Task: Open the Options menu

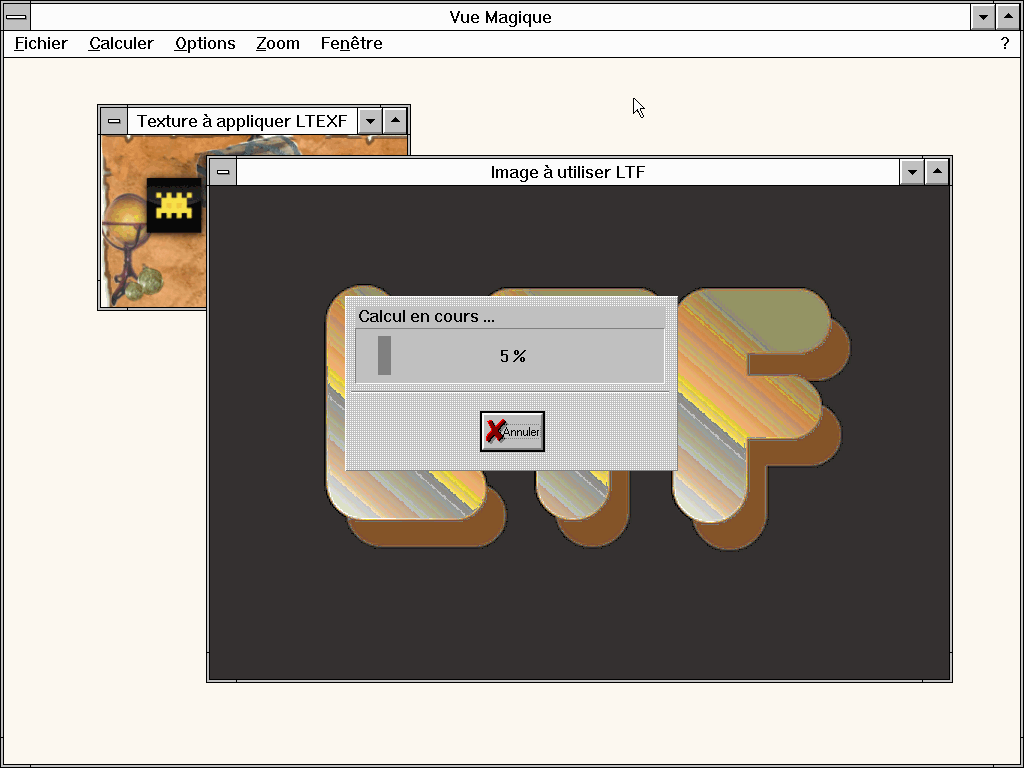Action: click(x=205, y=44)
